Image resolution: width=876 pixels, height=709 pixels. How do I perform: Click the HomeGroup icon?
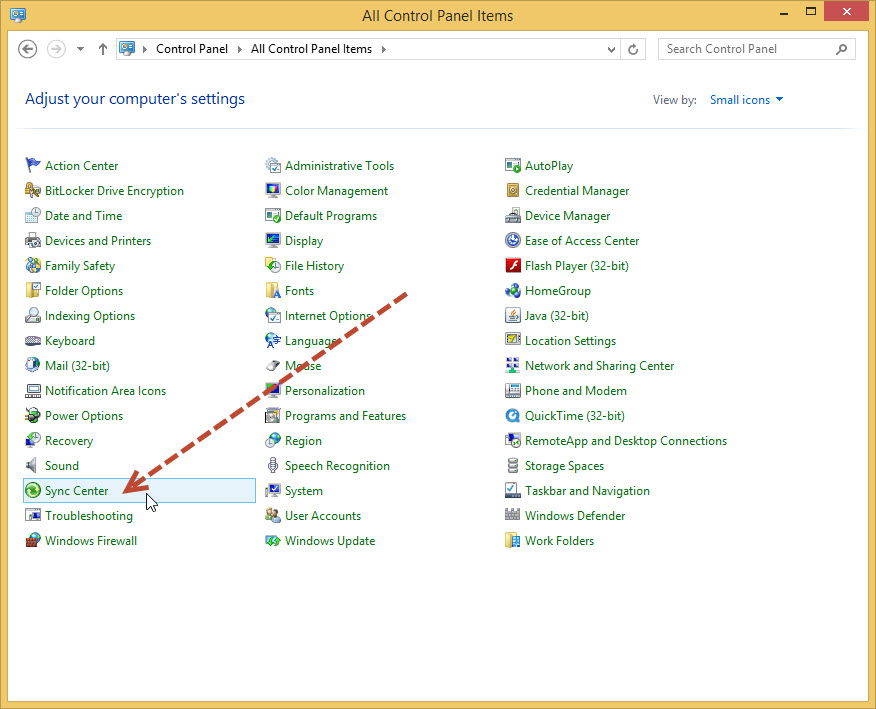click(x=513, y=291)
